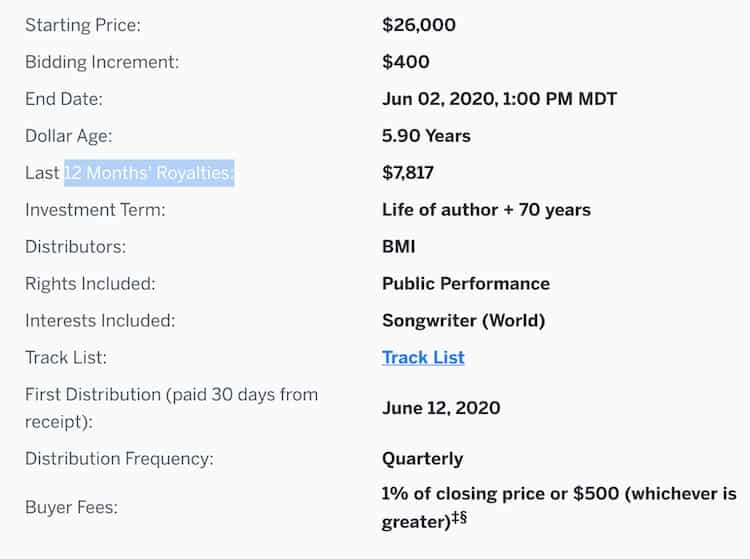The width and height of the screenshot is (750, 559).
Task: Click highlighted 12 Months' Royalties text
Action: point(149,173)
